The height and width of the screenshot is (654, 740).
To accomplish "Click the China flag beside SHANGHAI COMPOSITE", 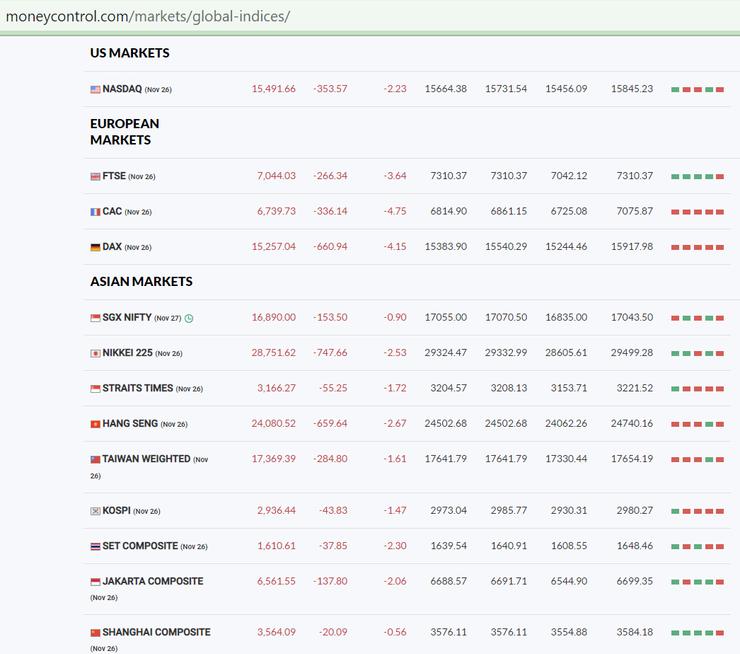I will coord(95,633).
